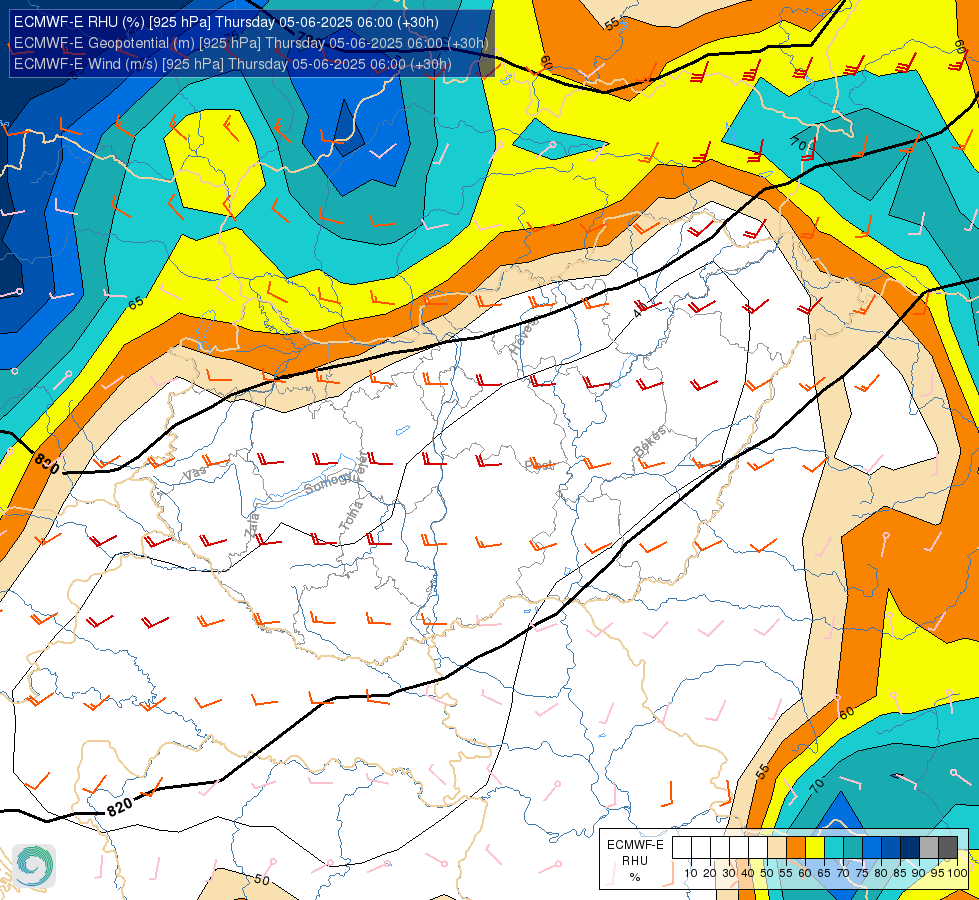Screen dimensions: 979x900
Task: Click the legend tick label 80
Action: coord(881,873)
